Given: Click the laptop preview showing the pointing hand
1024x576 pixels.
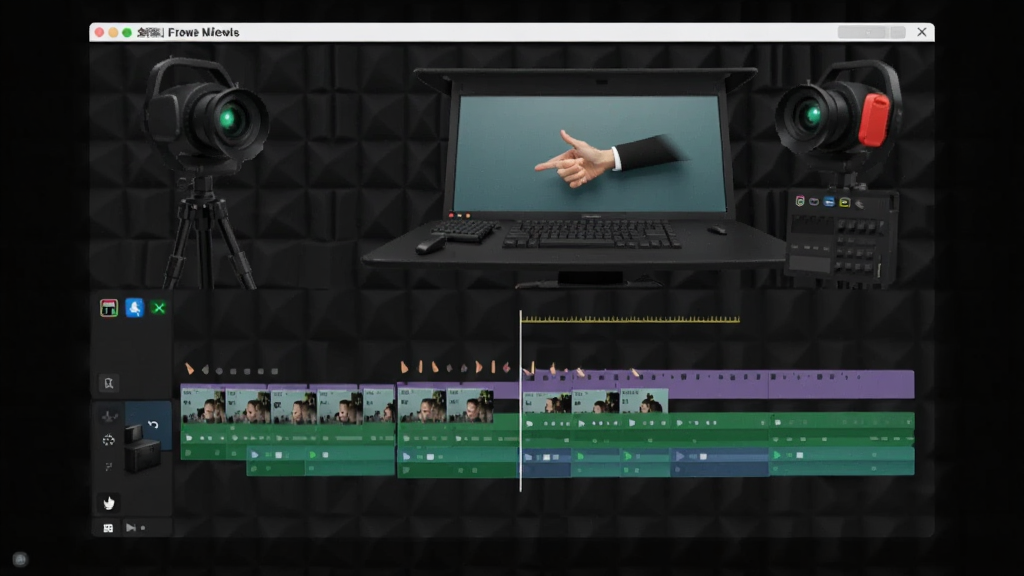Looking at the screenshot, I should 589,153.
